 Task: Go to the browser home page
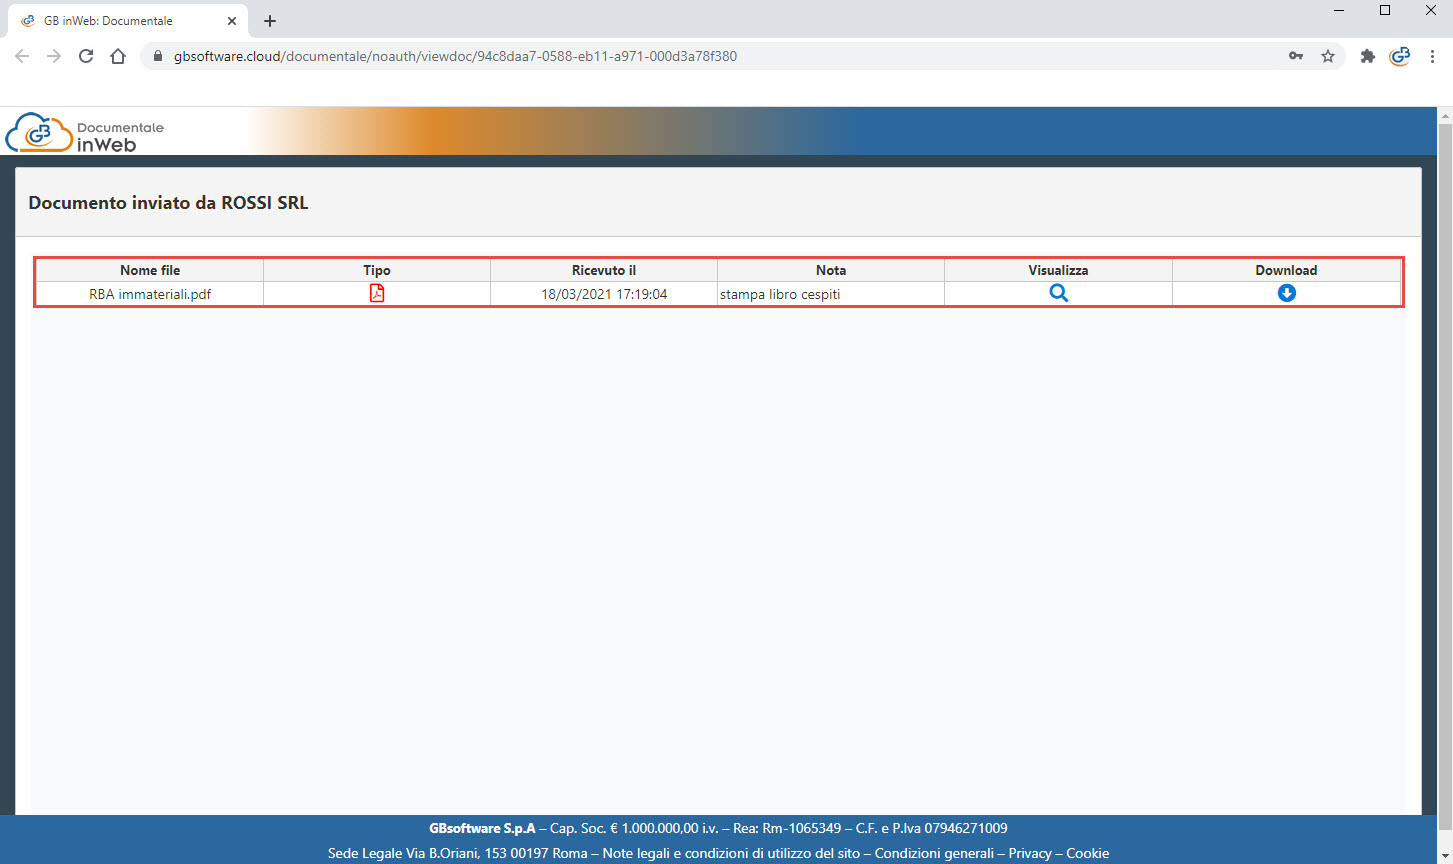[x=118, y=56]
